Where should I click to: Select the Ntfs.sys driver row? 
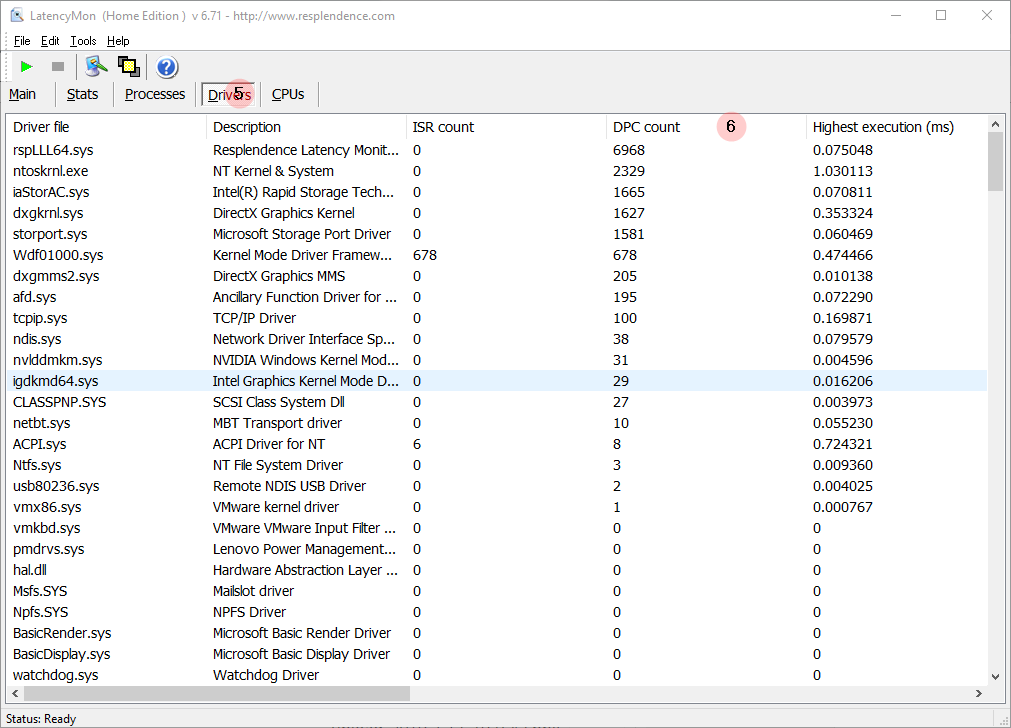pos(496,465)
